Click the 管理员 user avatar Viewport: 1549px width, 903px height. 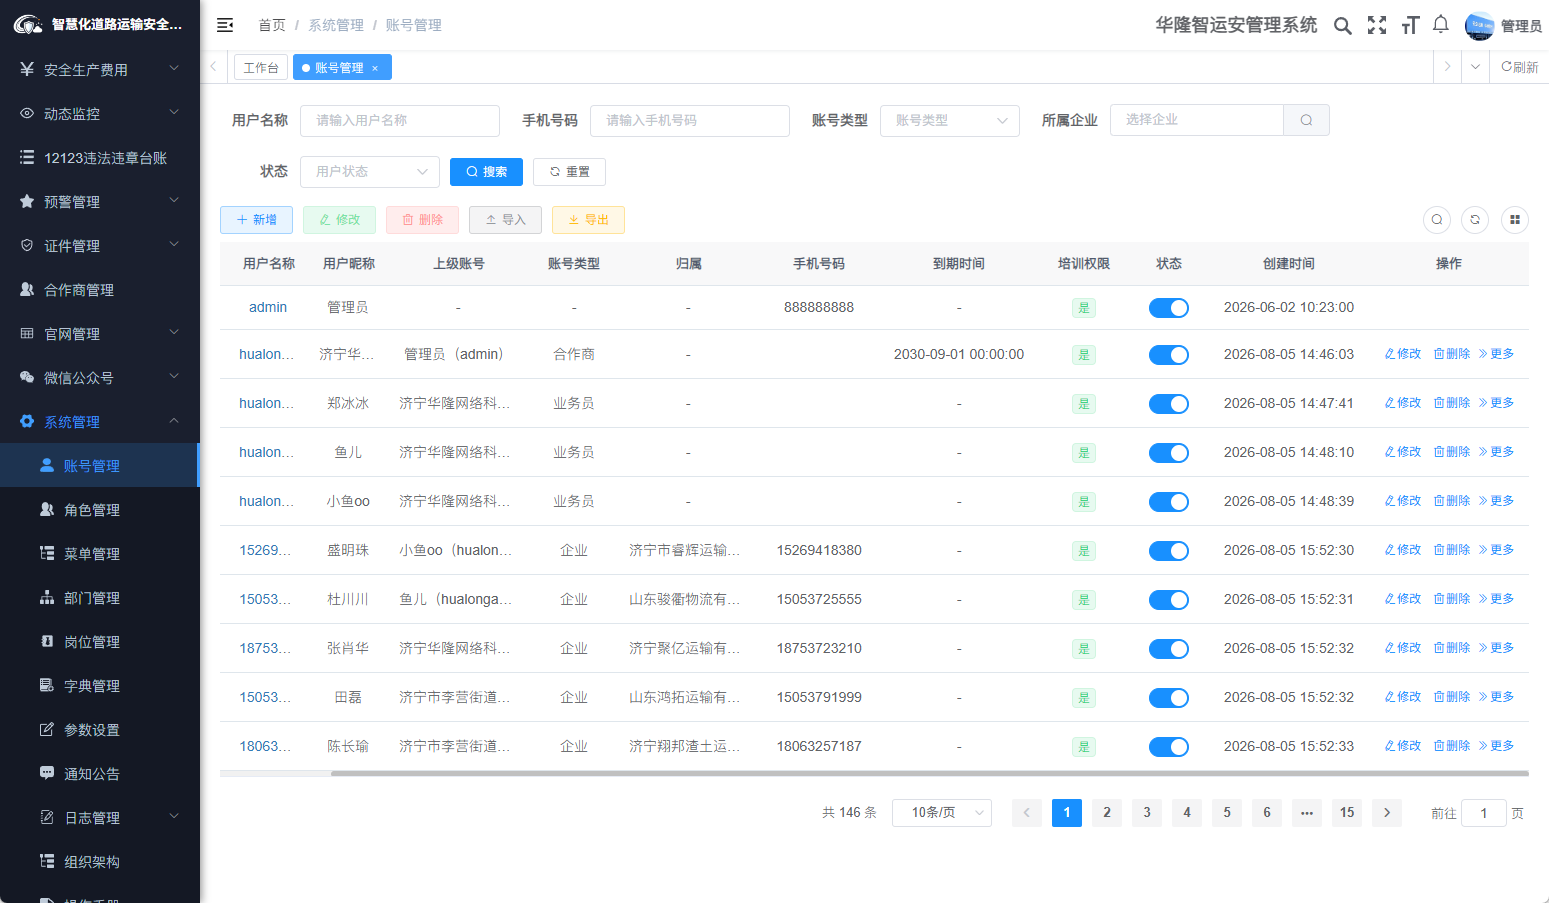[x=1479, y=26]
